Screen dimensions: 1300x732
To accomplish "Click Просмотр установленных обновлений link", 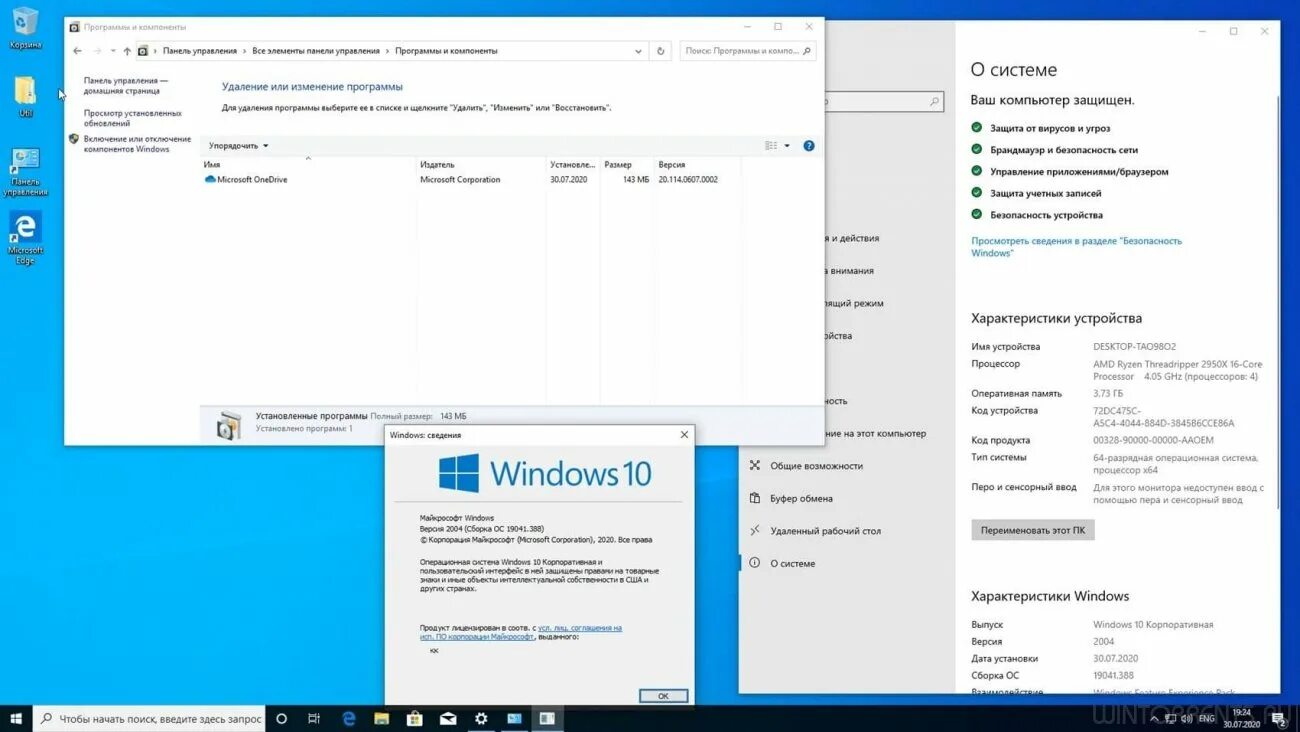I will [x=133, y=118].
